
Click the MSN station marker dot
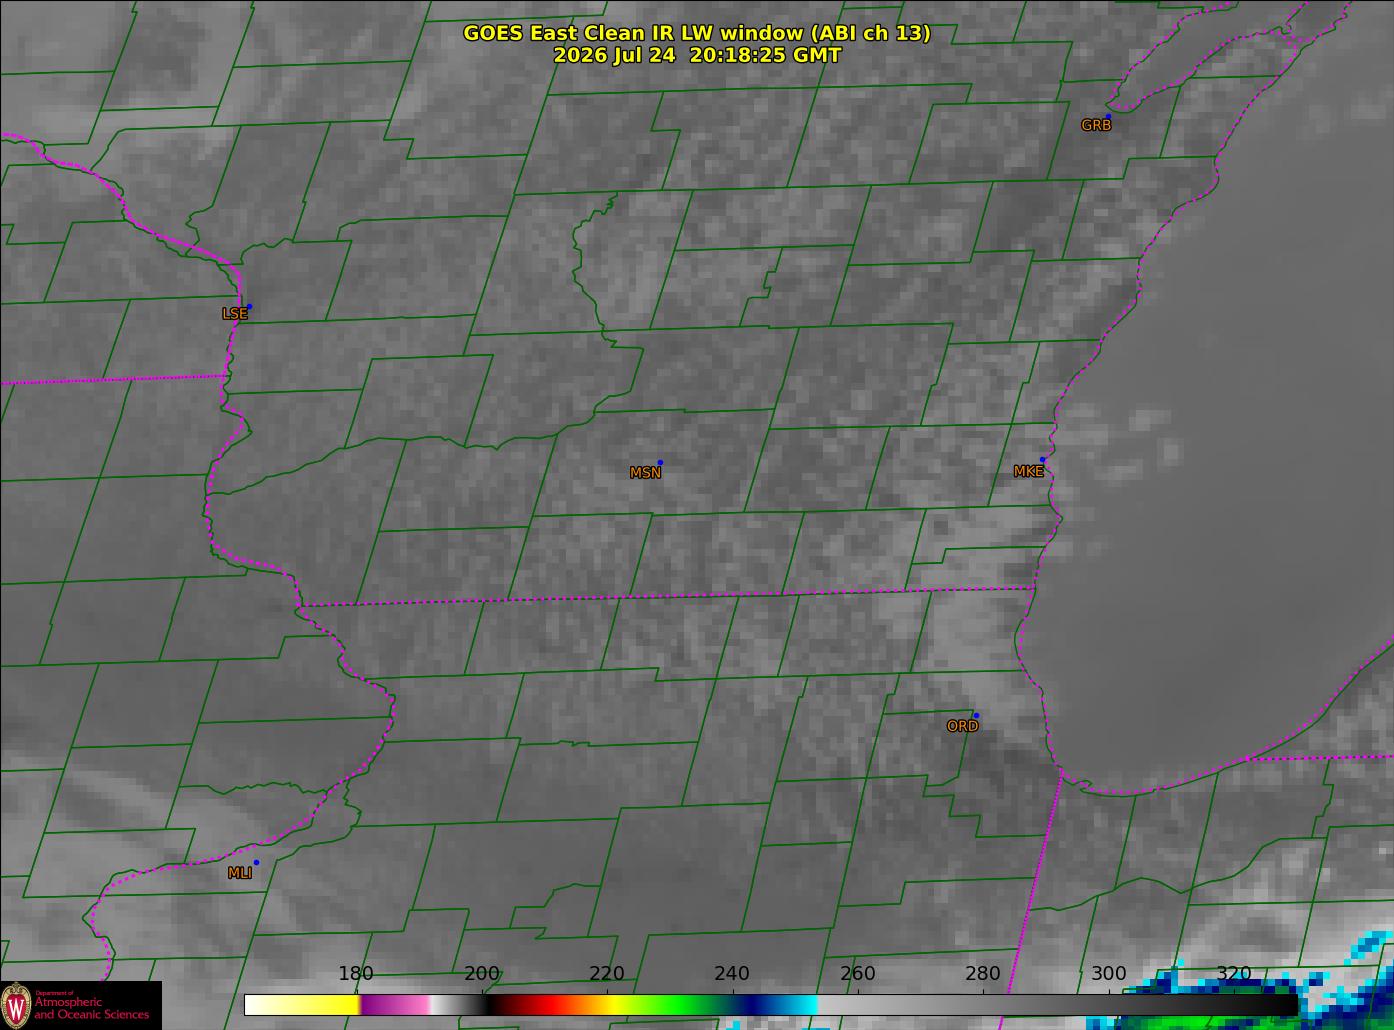pos(660,462)
